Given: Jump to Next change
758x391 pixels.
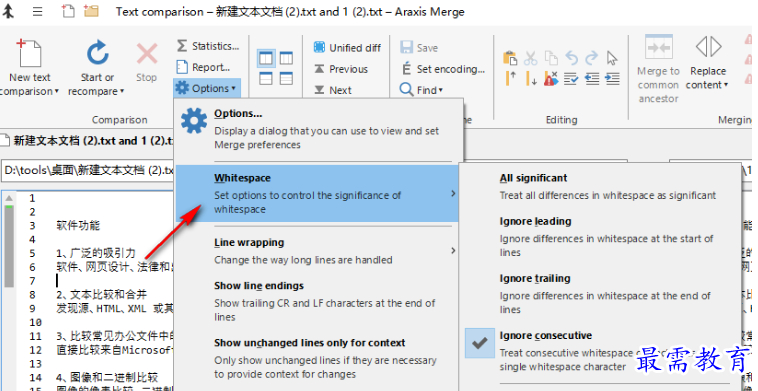Looking at the screenshot, I should coord(333,90).
